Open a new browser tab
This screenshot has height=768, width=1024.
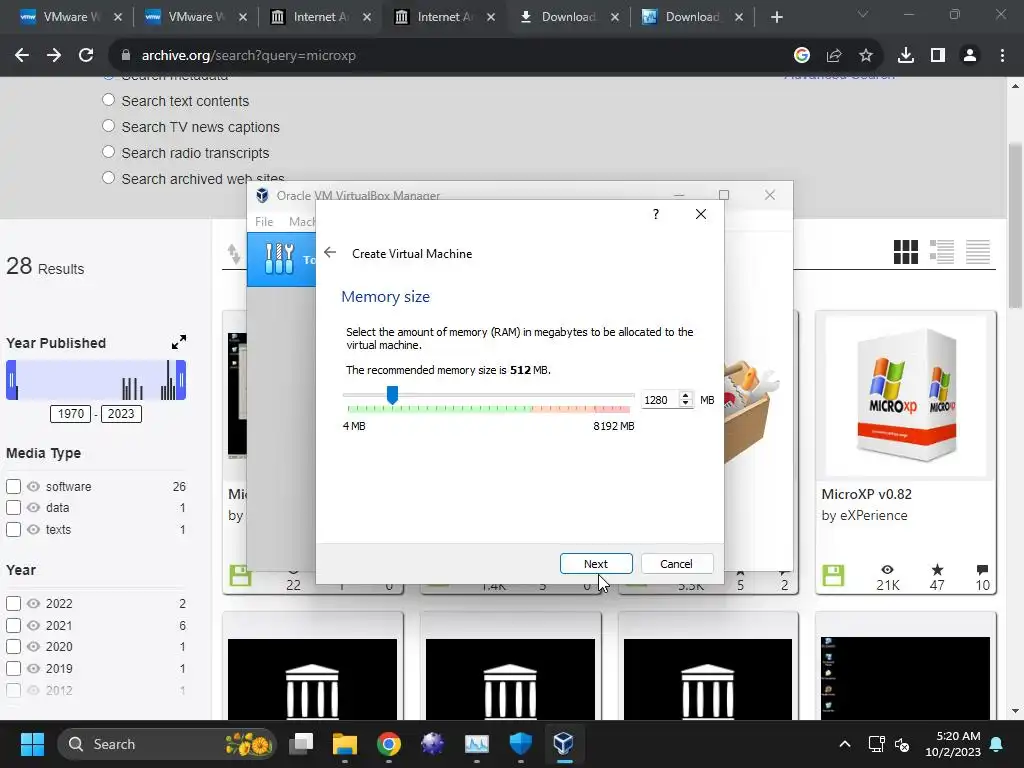coord(776,17)
